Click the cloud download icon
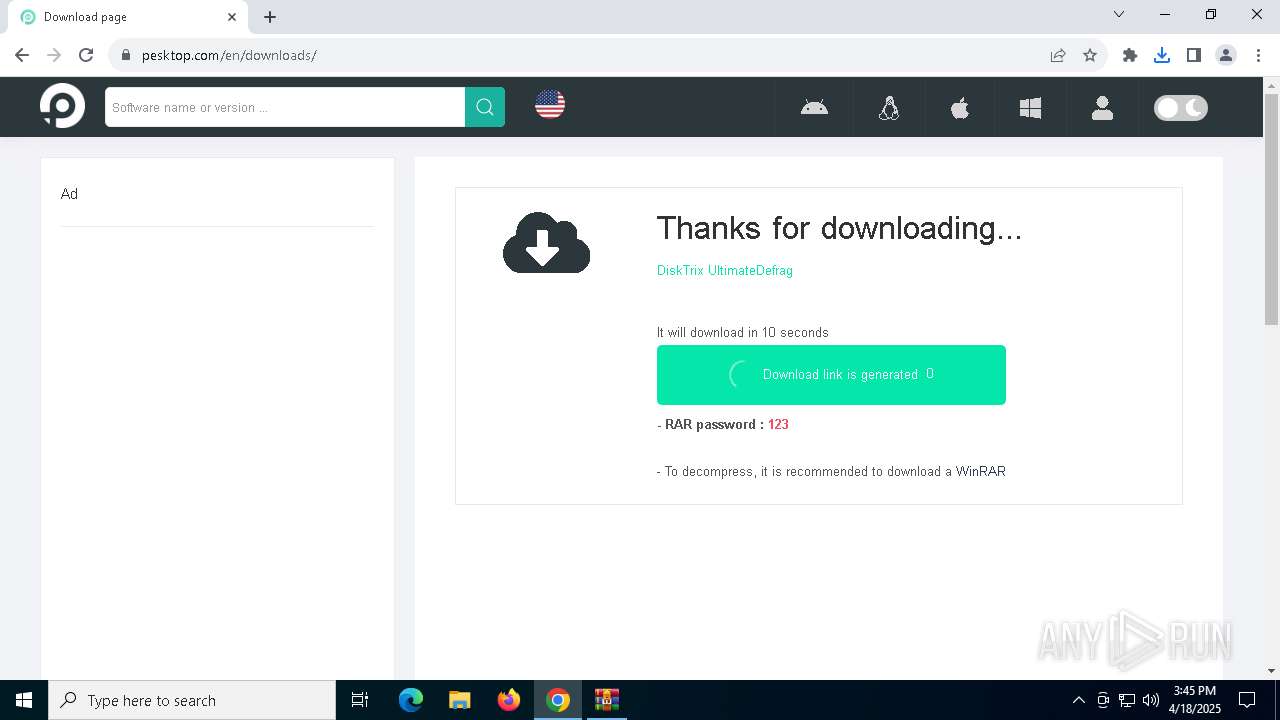The height and width of the screenshot is (720, 1280). pyautogui.click(x=546, y=243)
